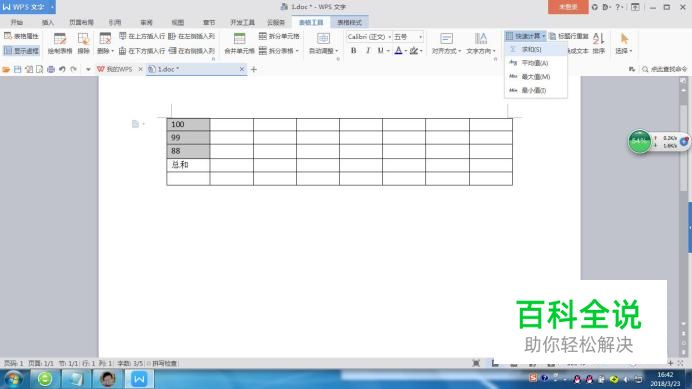The width and height of the screenshot is (692, 389).
Task: Click the spell check (拼写检查) status toggle
Action: (x=162, y=363)
